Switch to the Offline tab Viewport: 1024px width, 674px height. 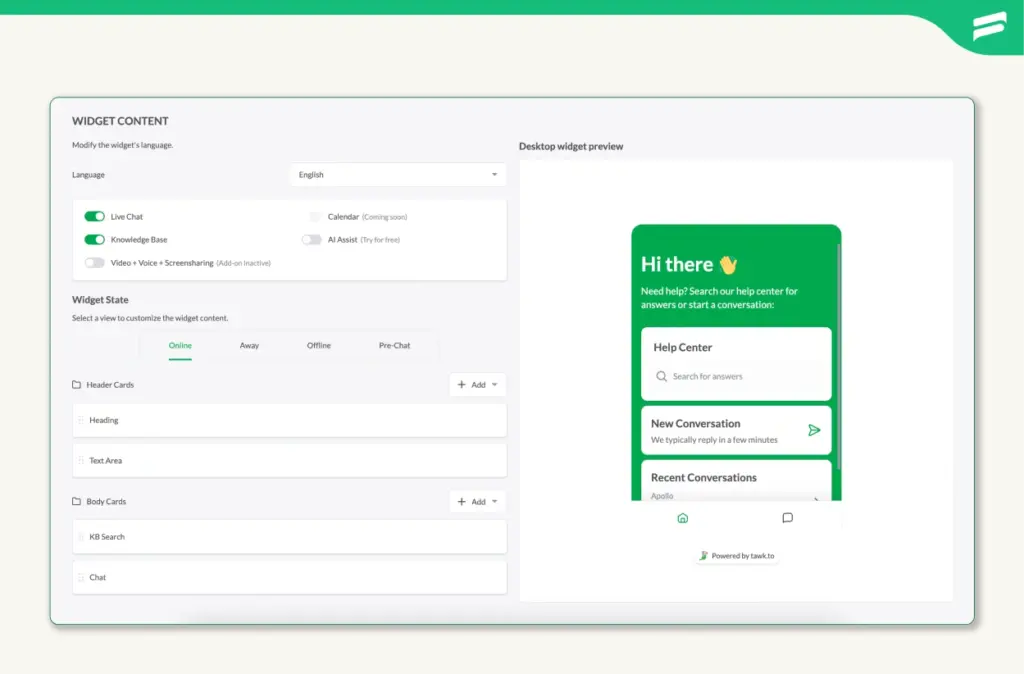(319, 345)
